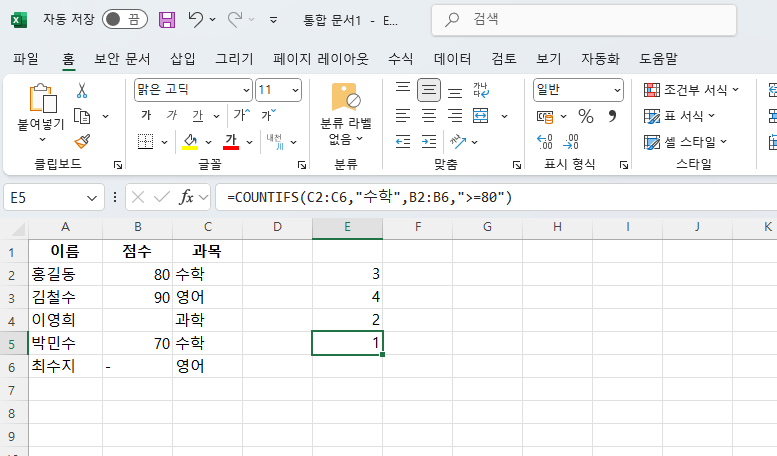Open the 자동화 tab
Image resolution: width=777 pixels, height=456 pixels.
600,59
